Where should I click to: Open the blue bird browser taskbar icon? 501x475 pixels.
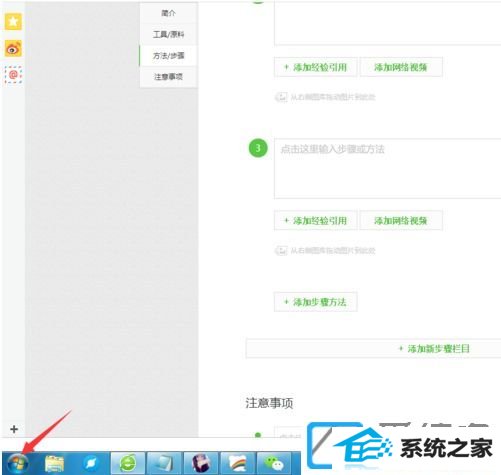coord(91,464)
